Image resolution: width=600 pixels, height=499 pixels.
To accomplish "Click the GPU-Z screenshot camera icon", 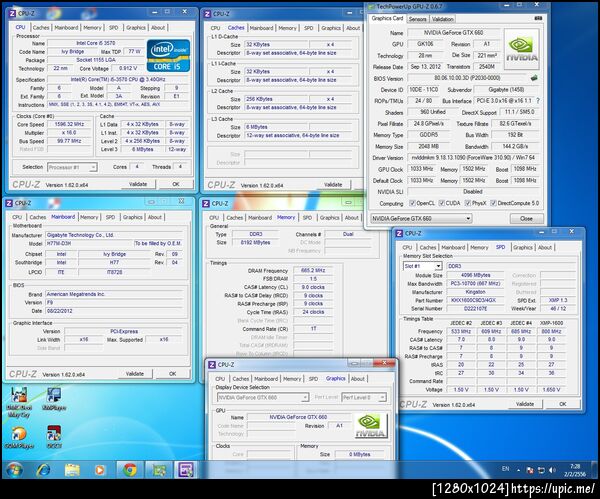I will [538, 18].
